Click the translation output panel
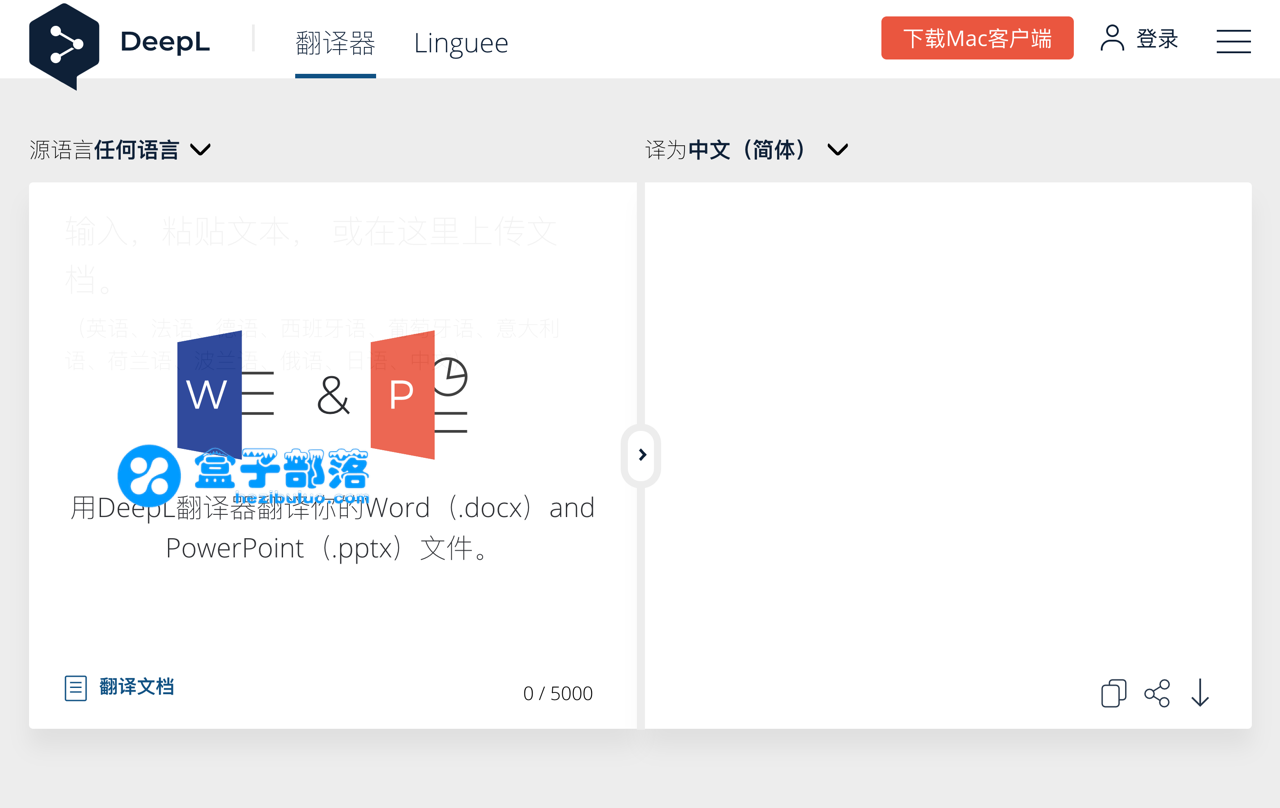Viewport: 1280px width, 808px height. 948,455
